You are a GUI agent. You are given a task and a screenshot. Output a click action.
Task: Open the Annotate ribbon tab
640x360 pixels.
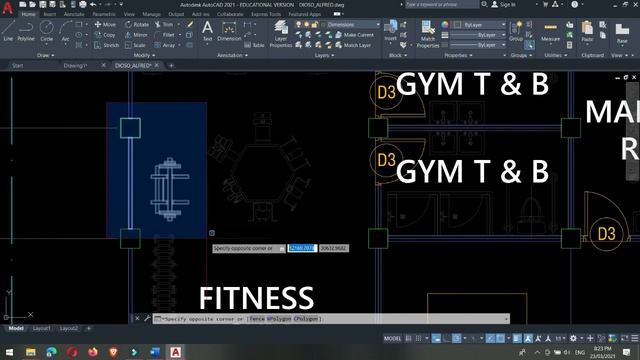click(74, 14)
